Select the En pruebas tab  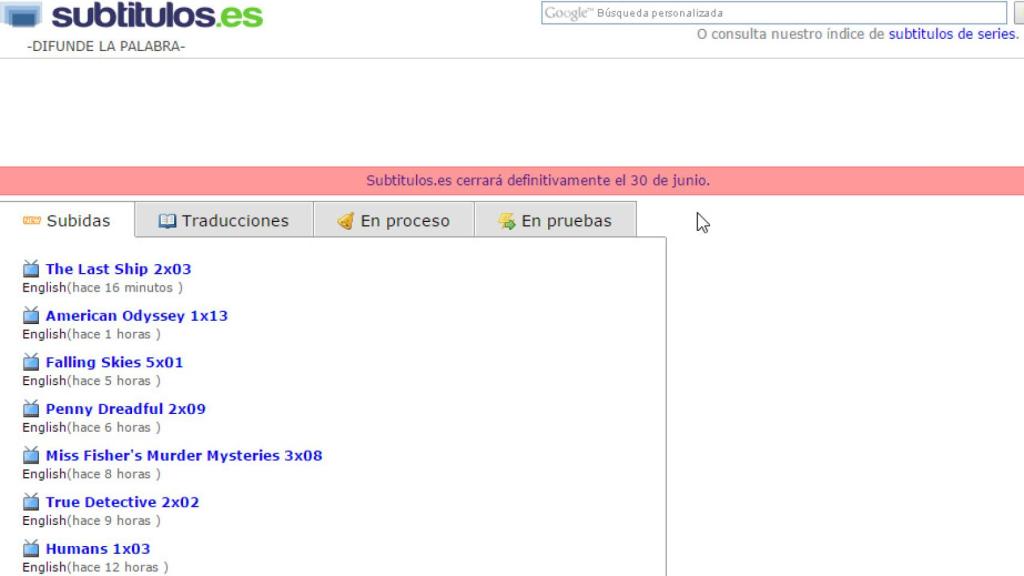click(555, 221)
